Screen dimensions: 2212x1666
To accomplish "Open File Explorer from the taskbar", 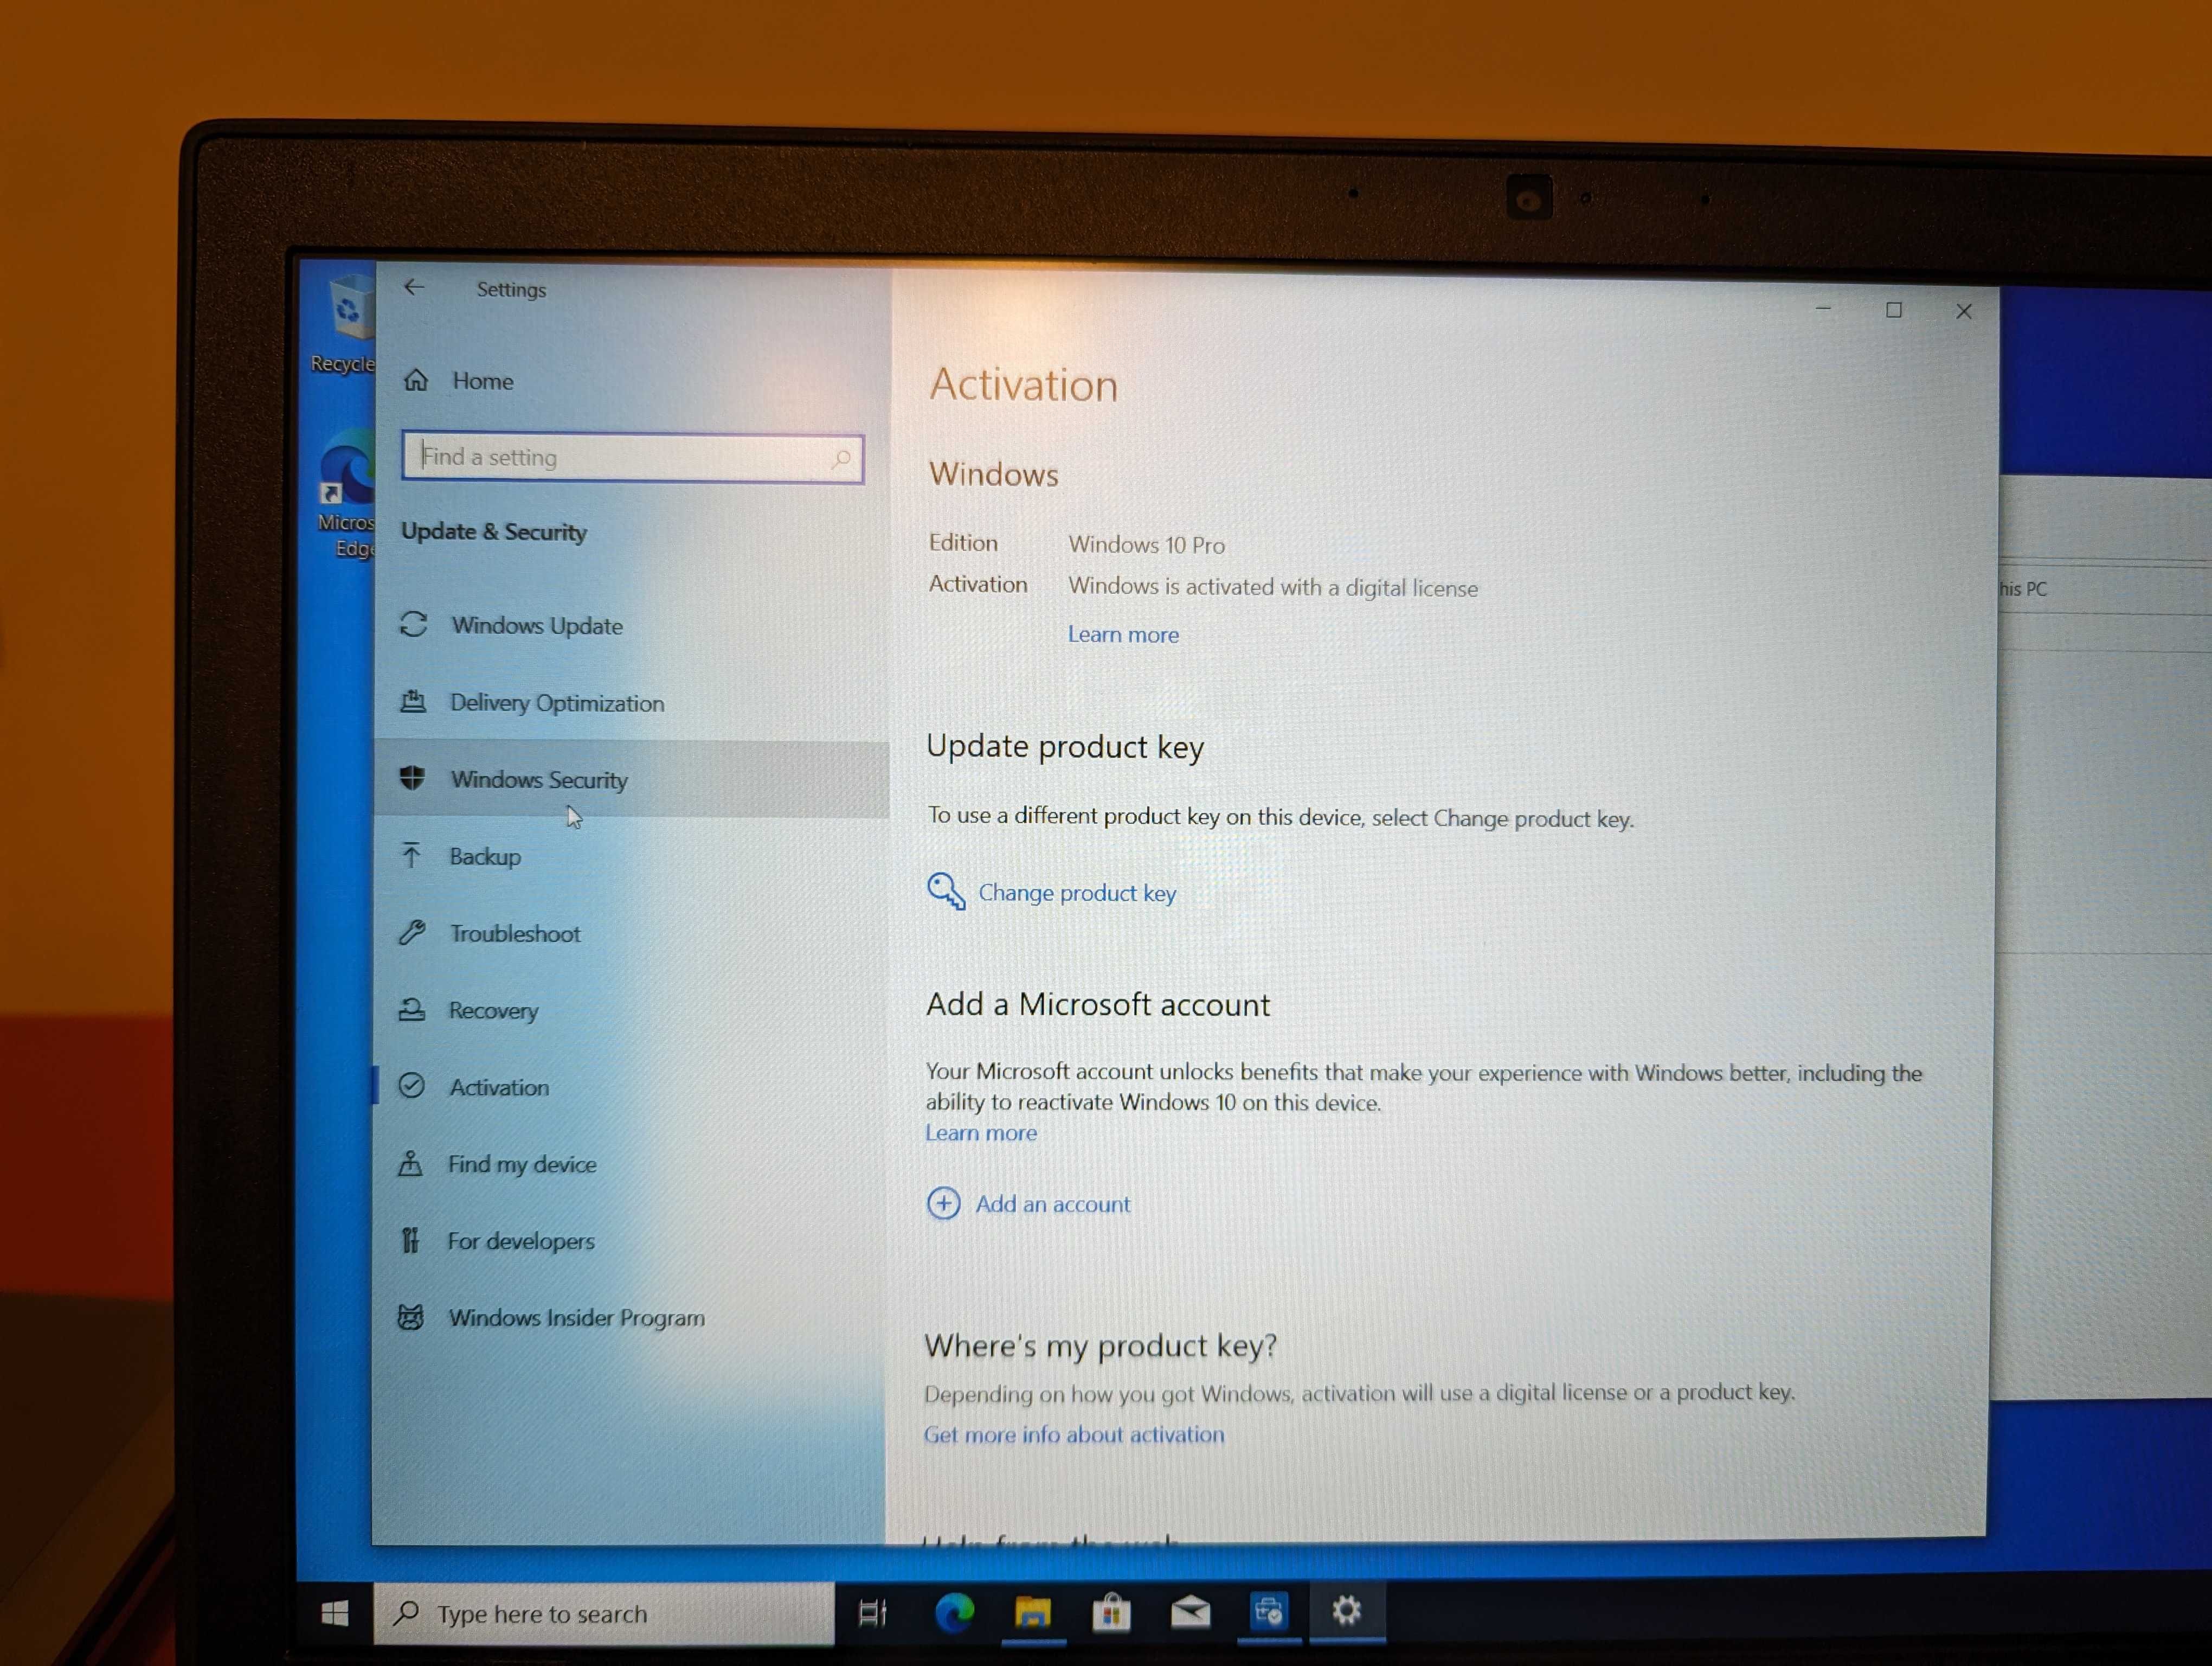I will (x=1033, y=1612).
